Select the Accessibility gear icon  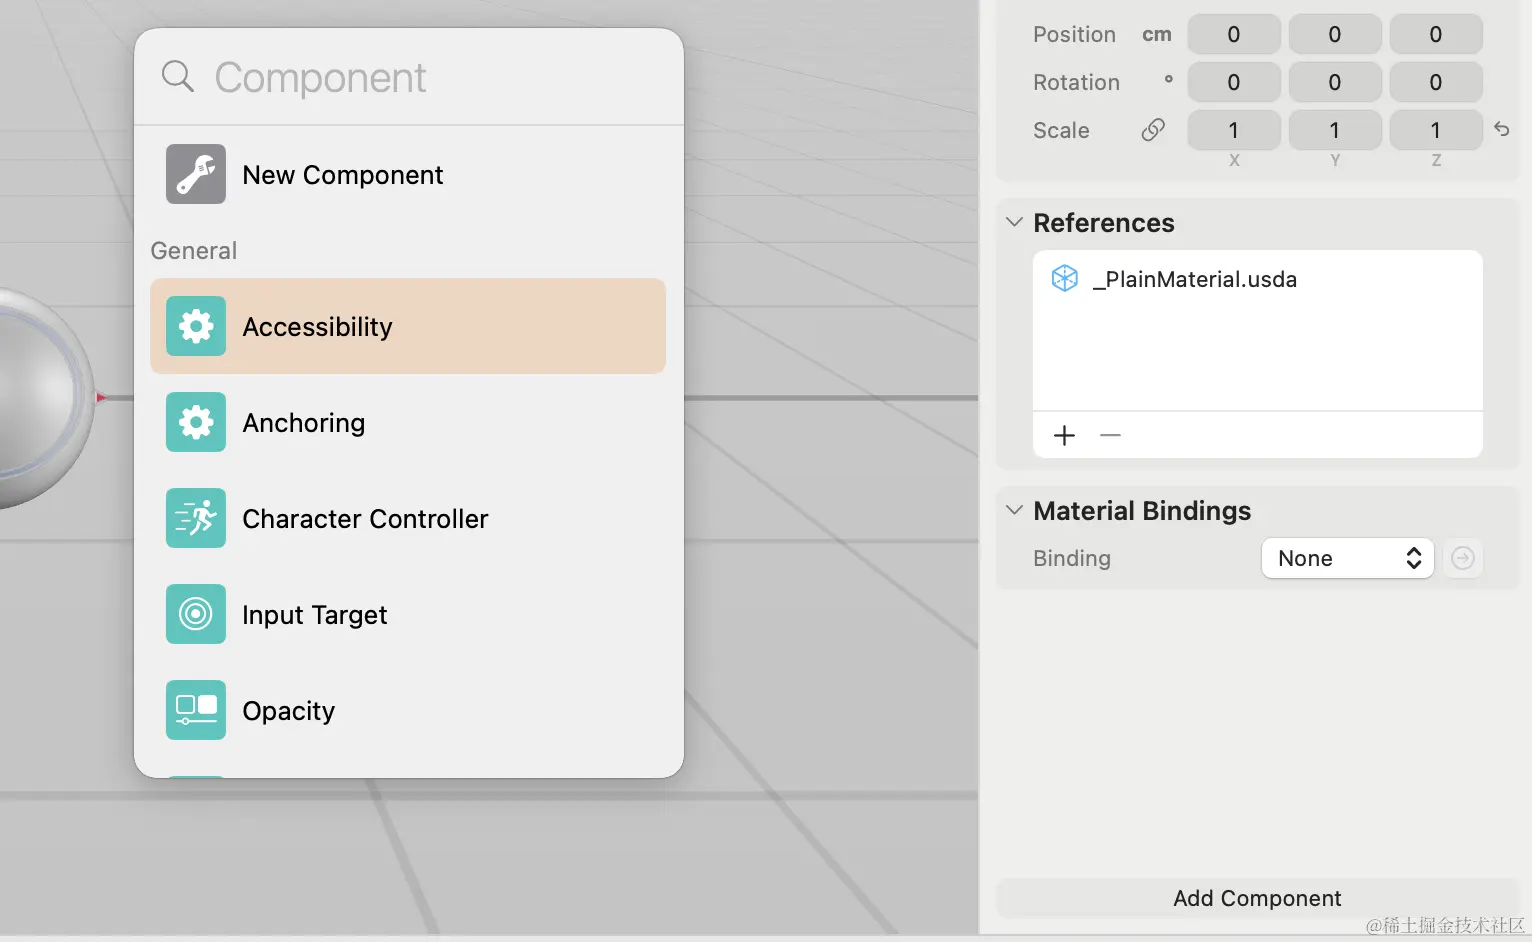click(196, 326)
